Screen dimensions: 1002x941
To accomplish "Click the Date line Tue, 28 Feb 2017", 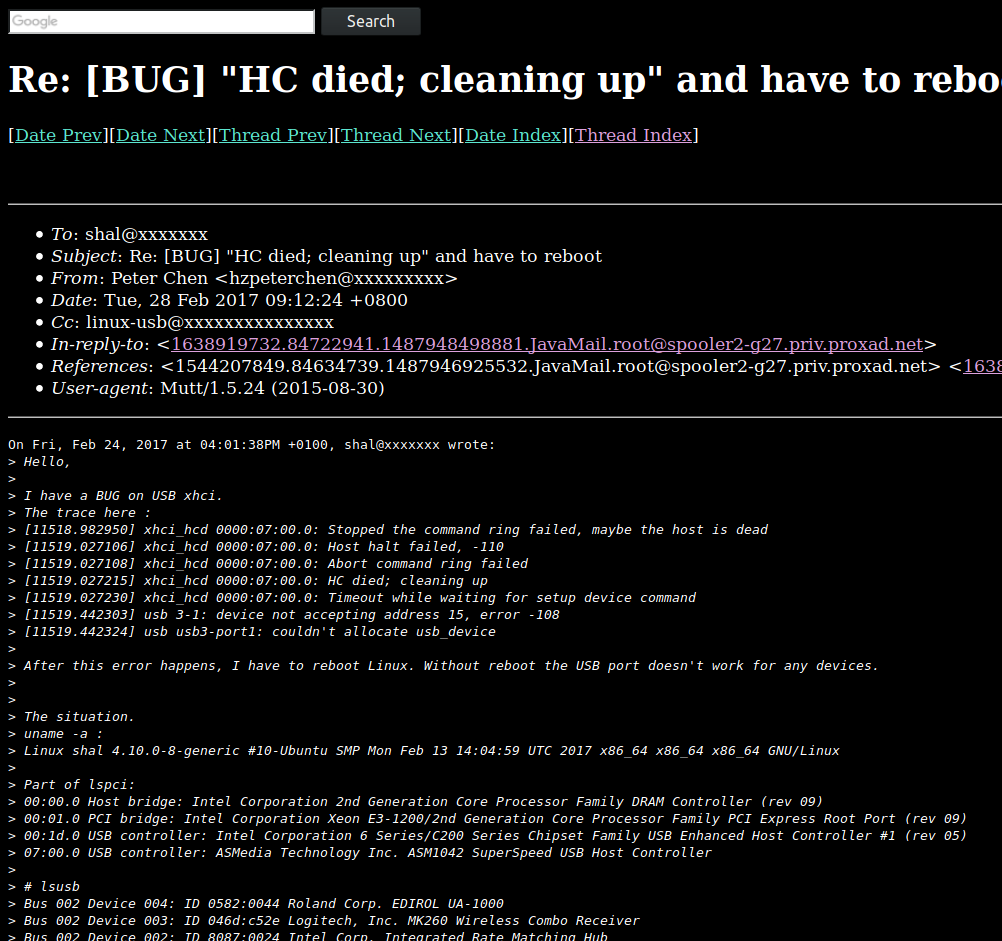I will click(x=229, y=300).
